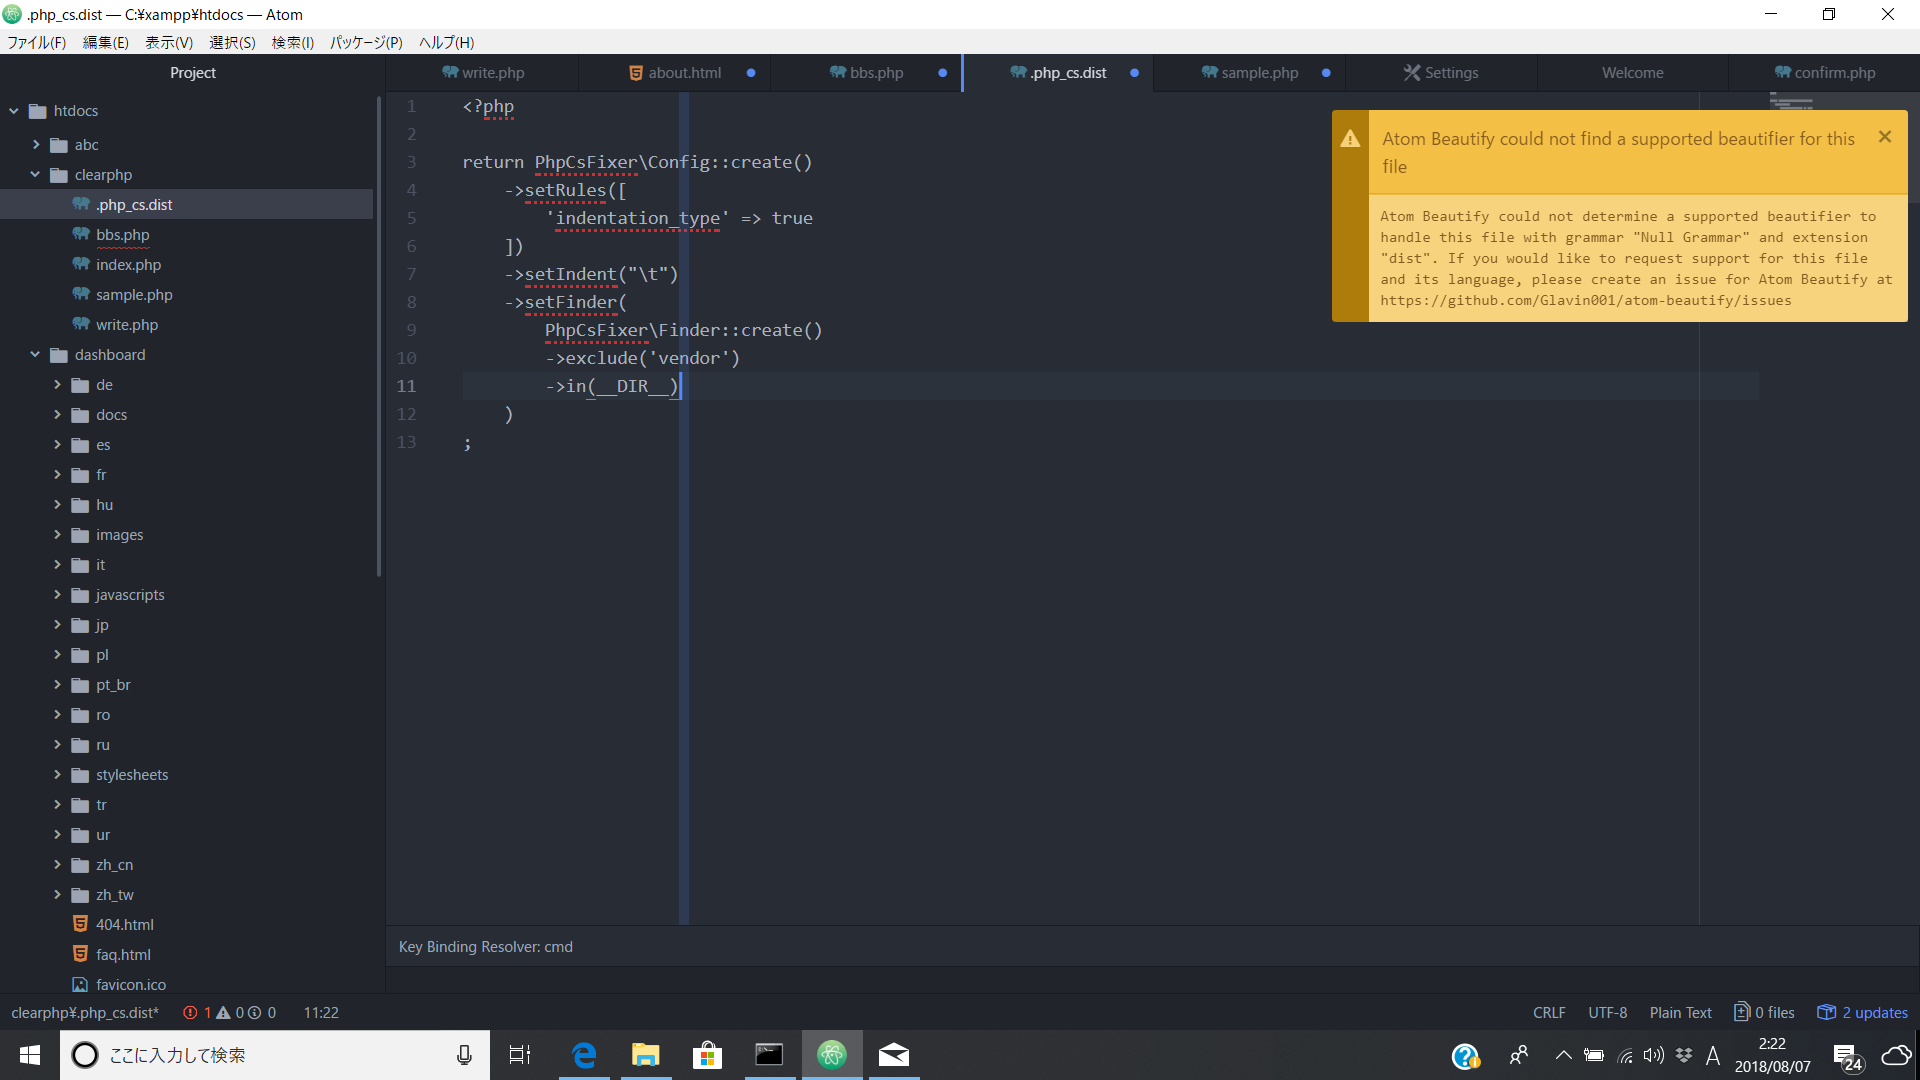Switch to the Welcome tab
The height and width of the screenshot is (1080, 1920).
1632,72
